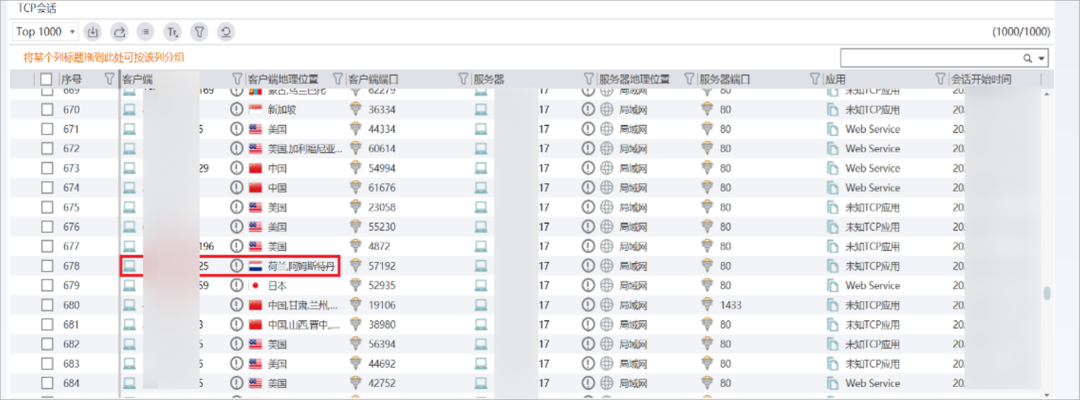Viewport: 1080px width, 400px height.
Task: Click the client port icon beside 19106
Action: click(x=355, y=305)
